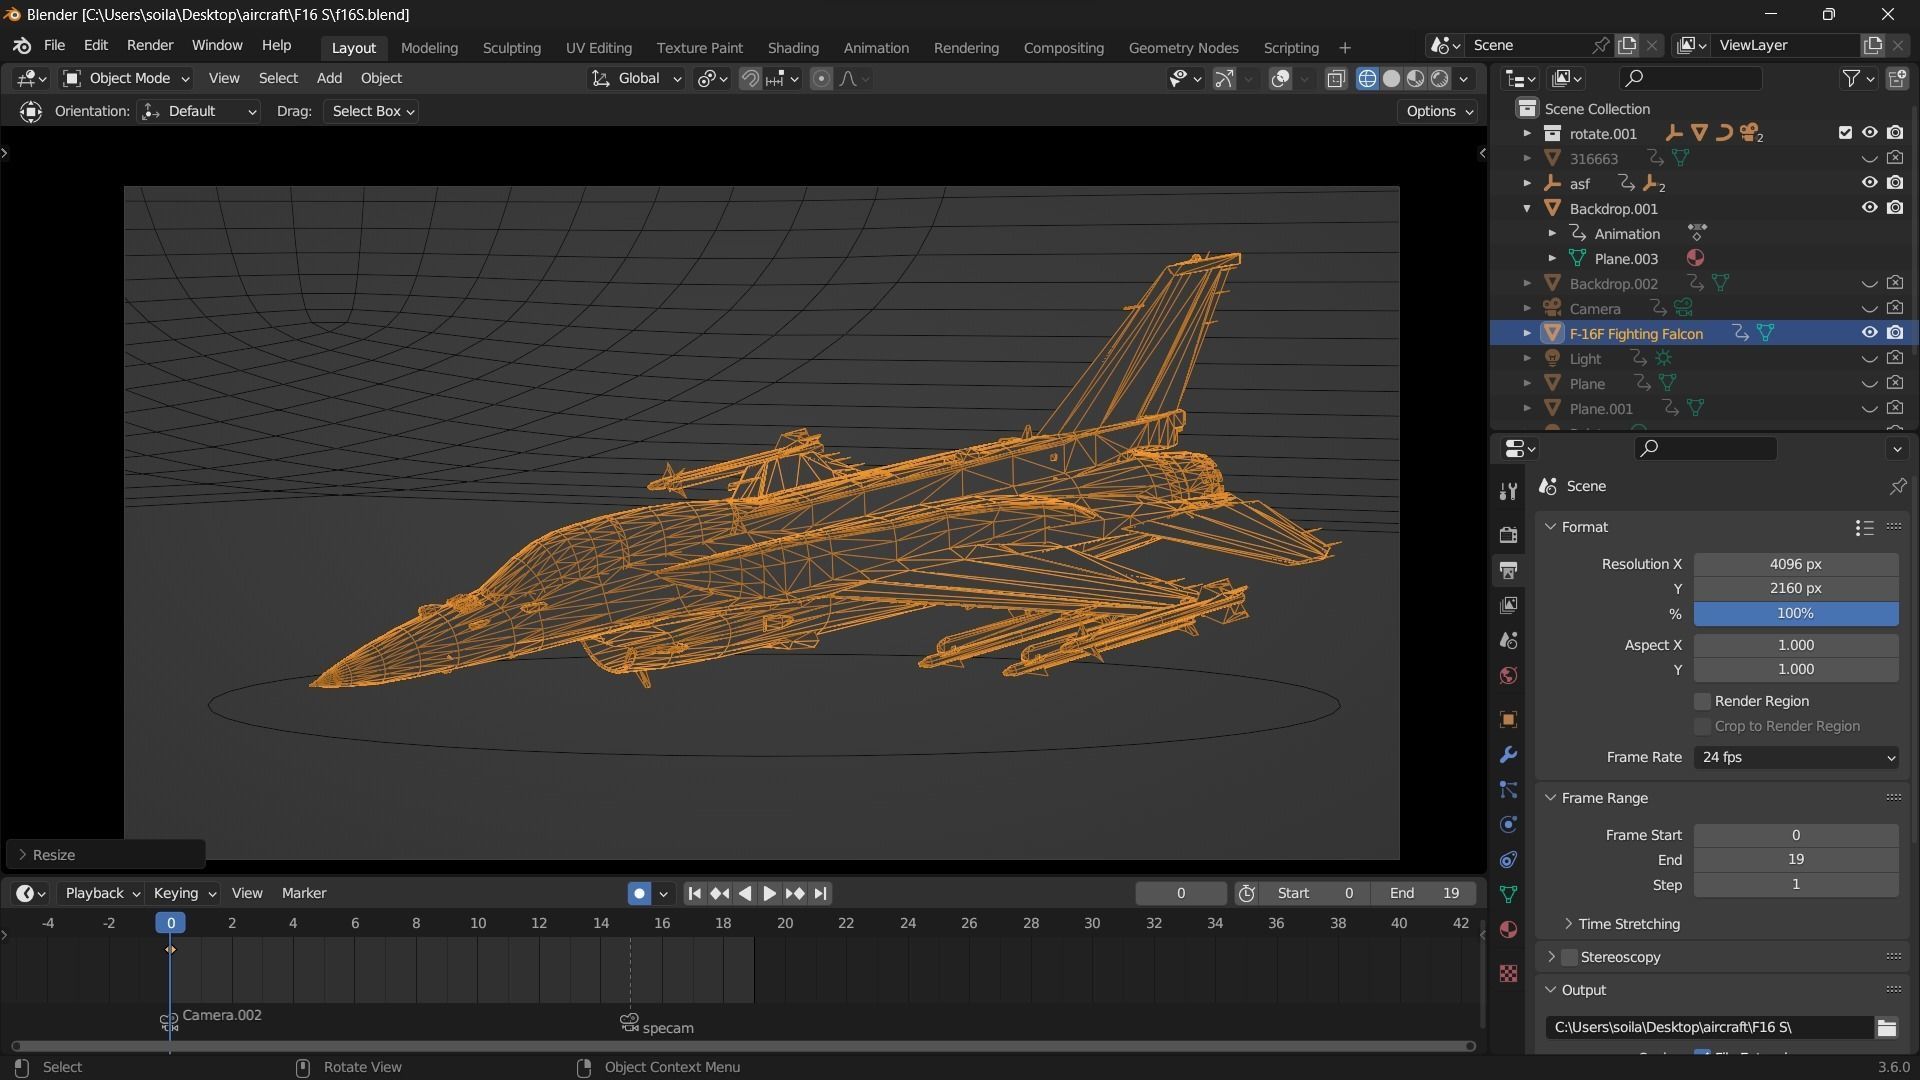The image size is (1920, 1080).
Task: Uncheck rotate.001 collection exclude checkbox
Action: [1845, 133]
